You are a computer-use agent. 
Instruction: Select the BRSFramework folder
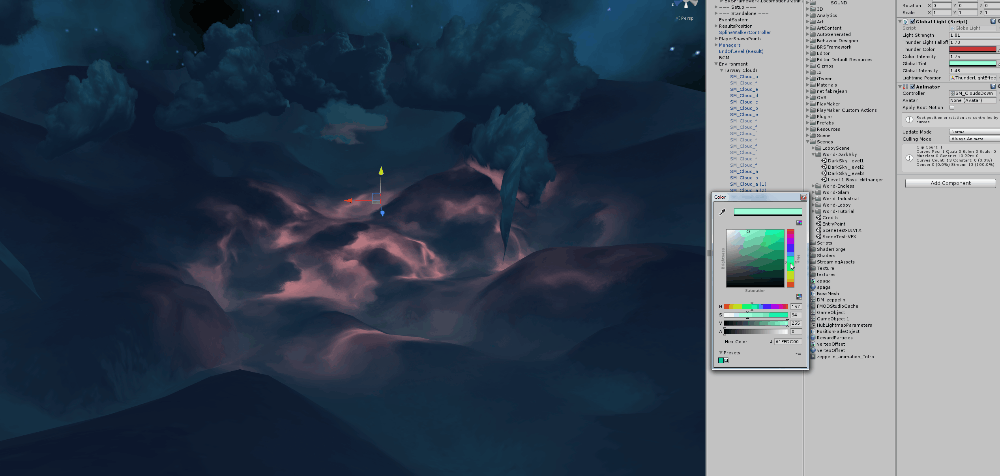point(830,47)
